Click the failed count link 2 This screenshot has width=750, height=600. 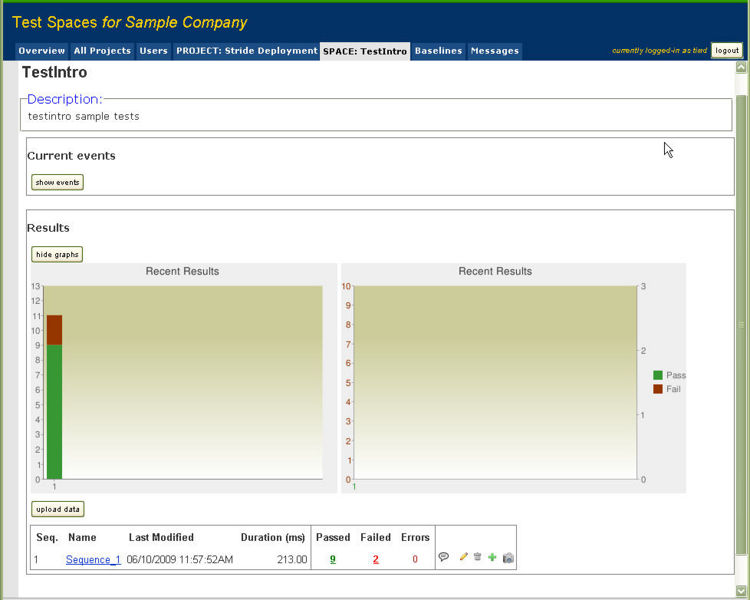(376, 559)
